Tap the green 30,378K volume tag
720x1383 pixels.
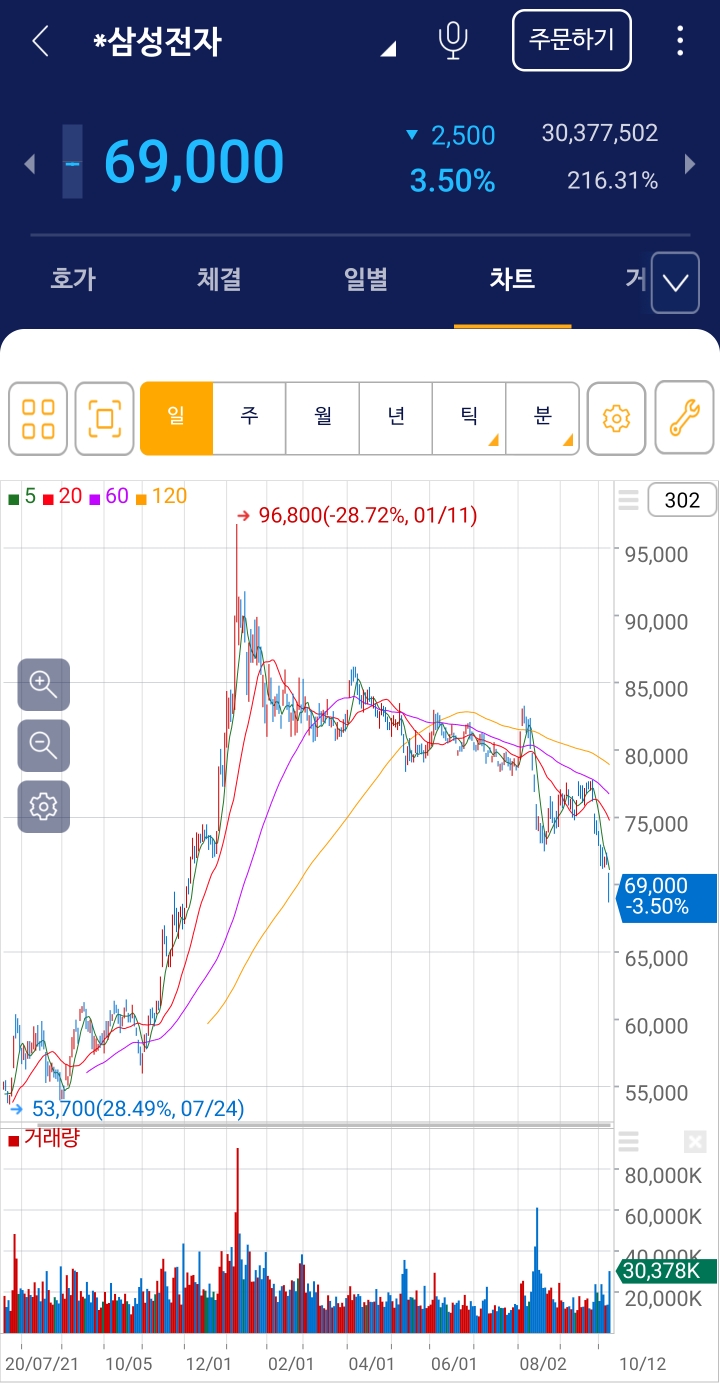(x=668, y=1271)
